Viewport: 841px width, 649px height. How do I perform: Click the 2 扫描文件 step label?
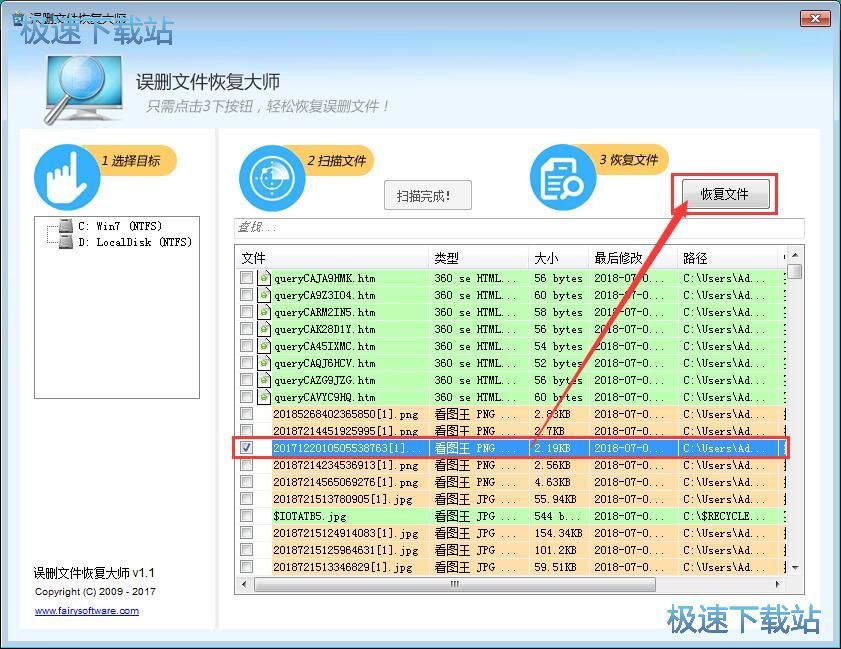click(x=337, y=161)
